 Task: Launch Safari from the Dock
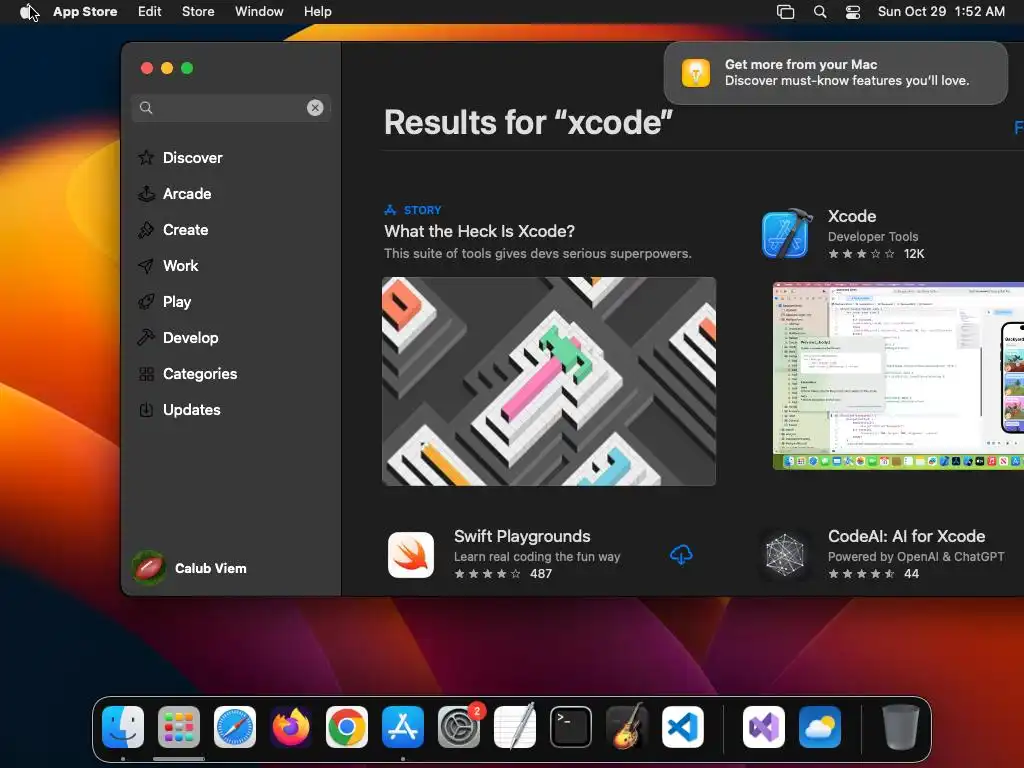(x=235, y=727)
